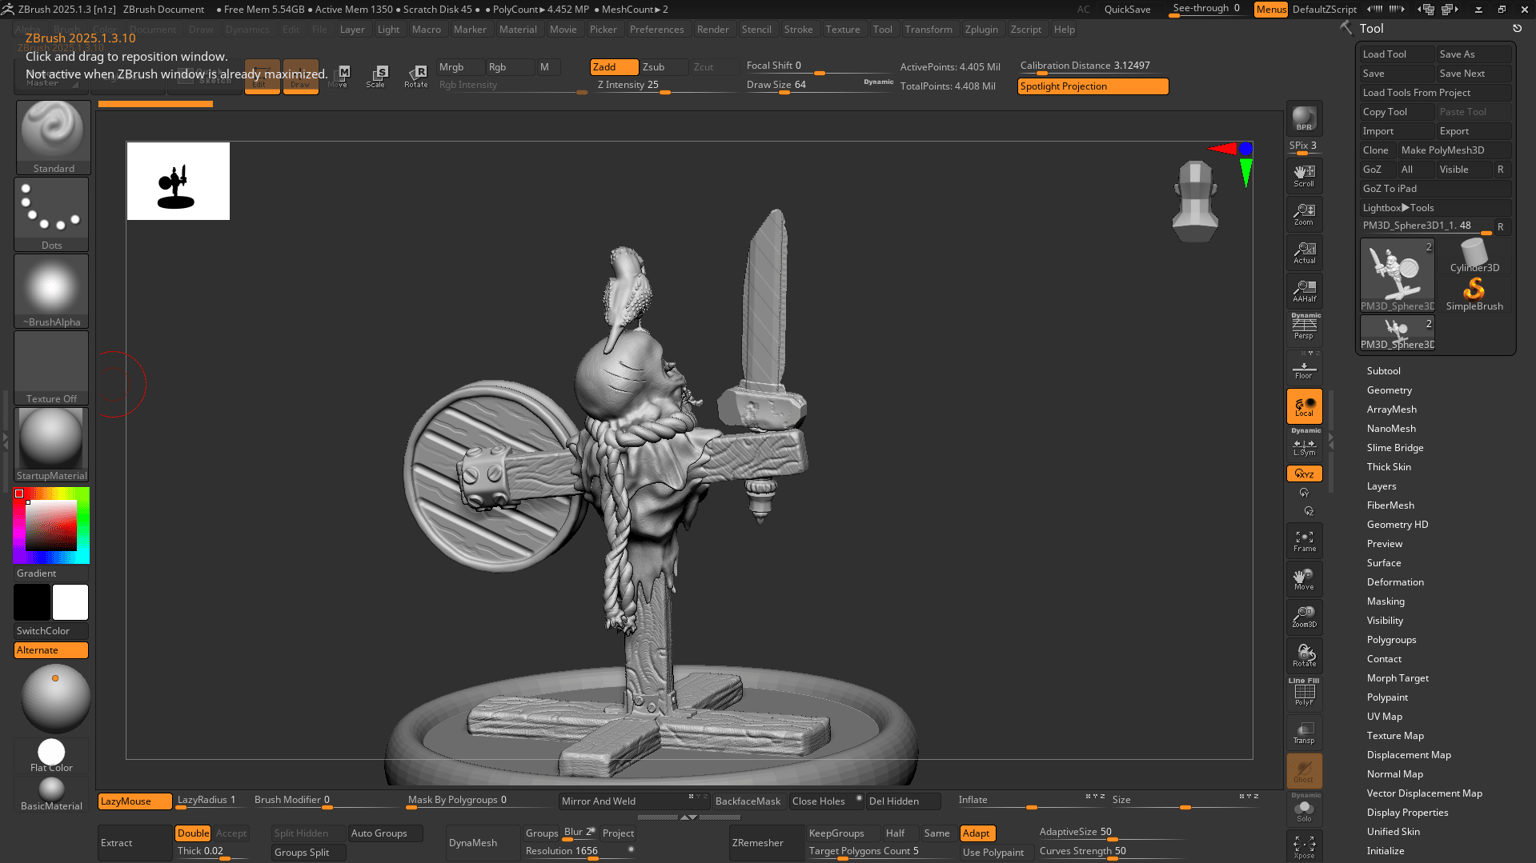
Task: Expand the Surface section
Action: coord(1383,563)
